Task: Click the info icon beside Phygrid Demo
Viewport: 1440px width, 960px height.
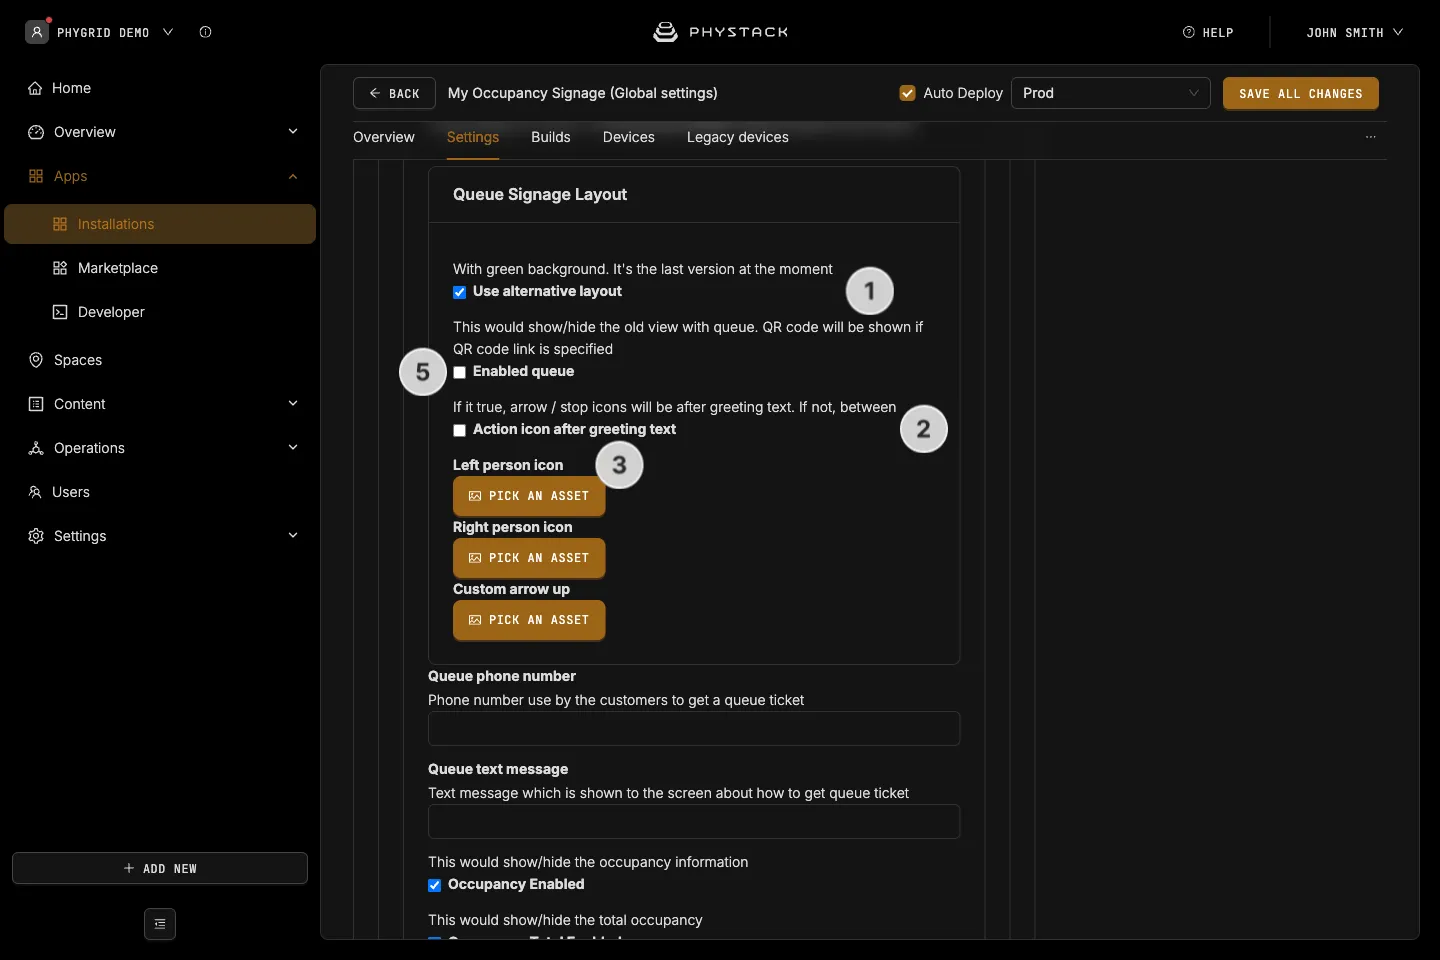Action: [205, 32]
